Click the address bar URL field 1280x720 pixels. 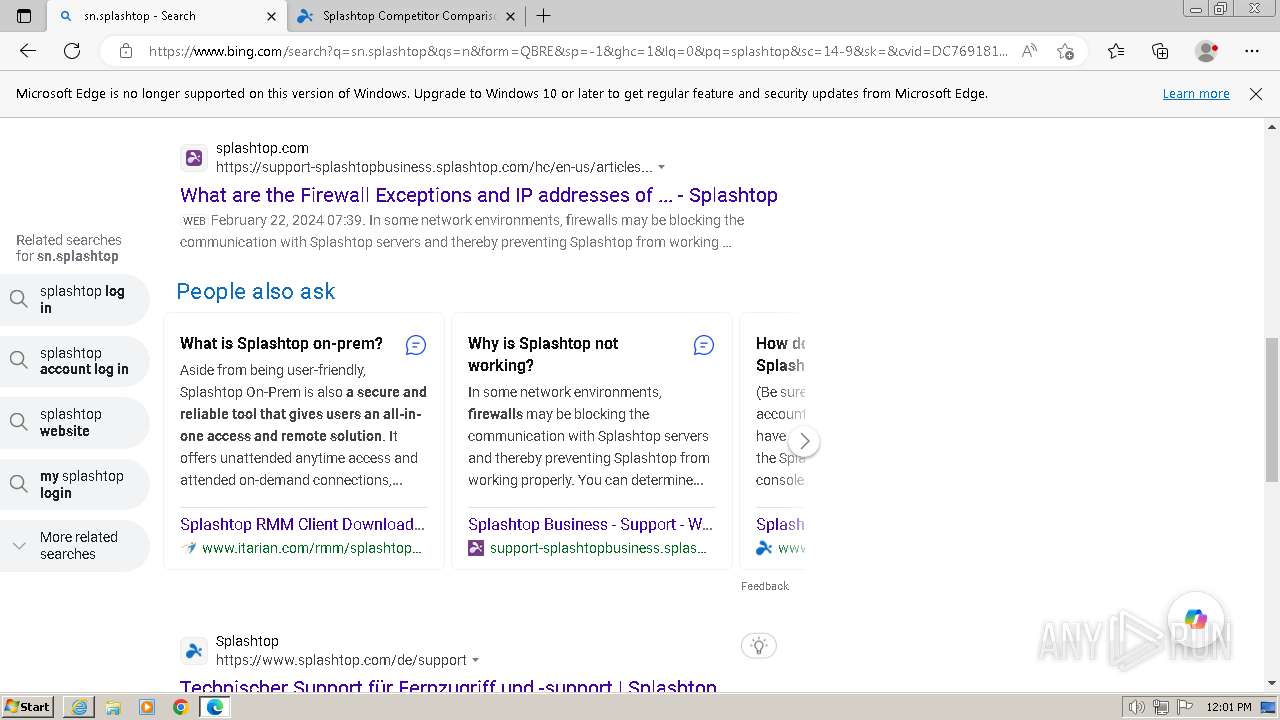click(x=578, y=51)
